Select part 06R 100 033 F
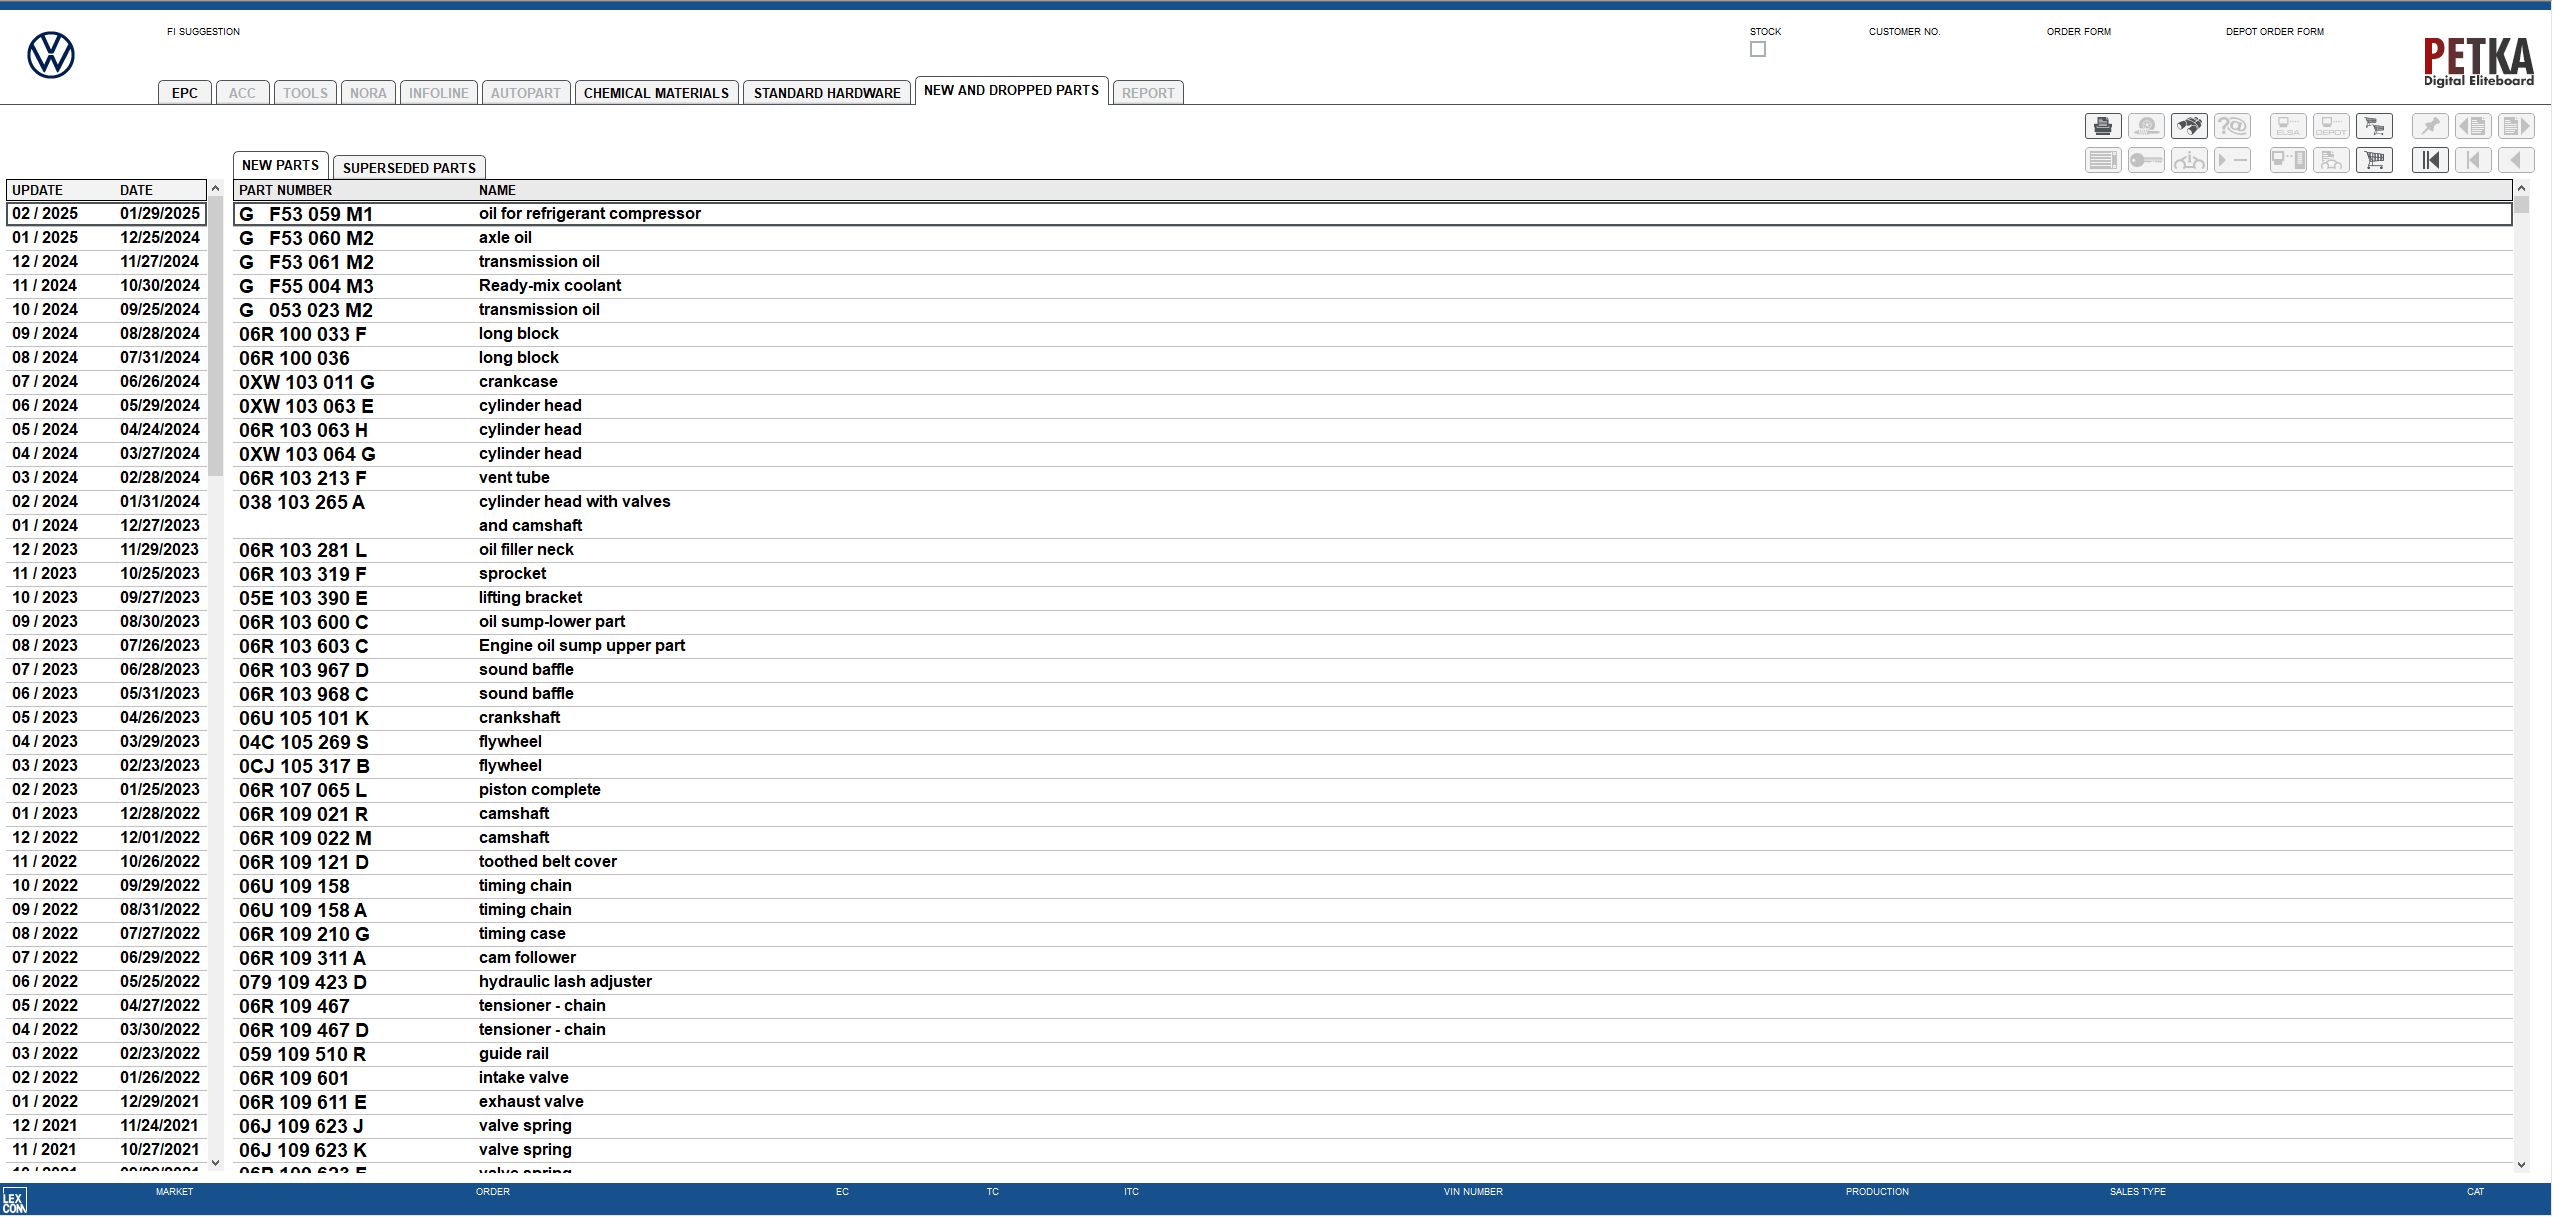Viewport: 2553px width, 1217px height. click(1373, 334)
